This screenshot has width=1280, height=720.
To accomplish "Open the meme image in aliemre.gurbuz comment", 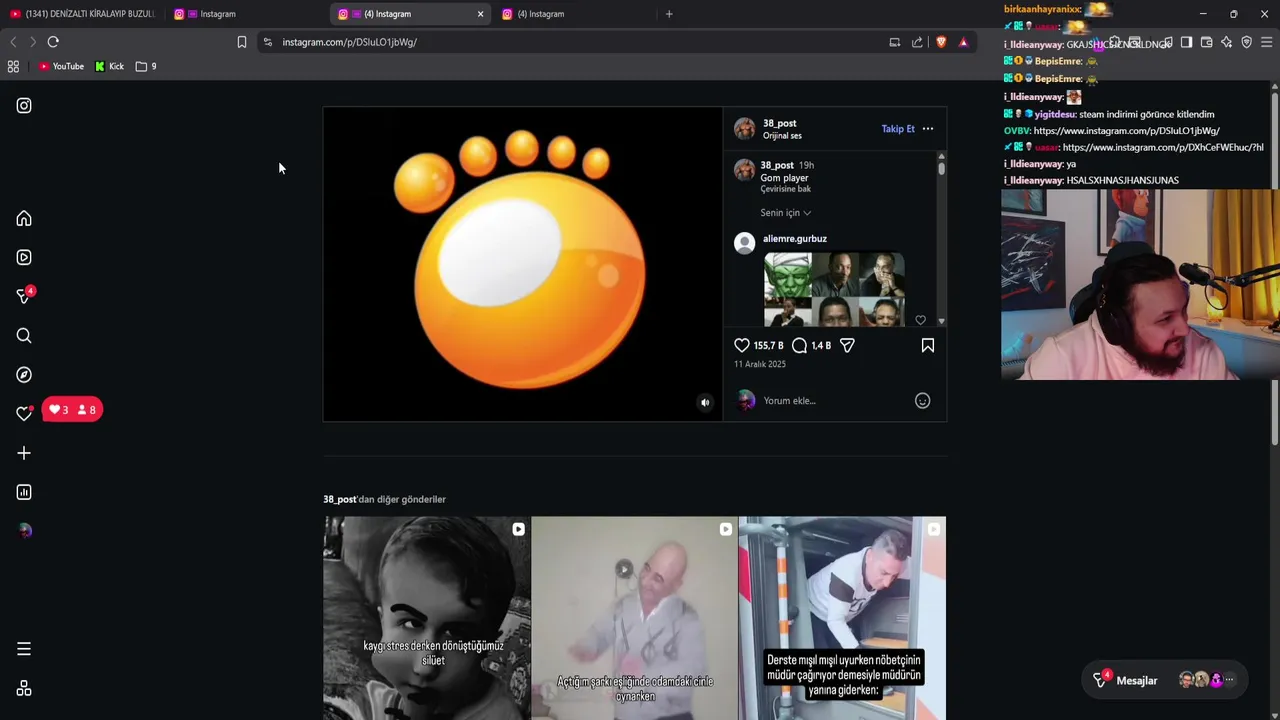I will (834, 290).
